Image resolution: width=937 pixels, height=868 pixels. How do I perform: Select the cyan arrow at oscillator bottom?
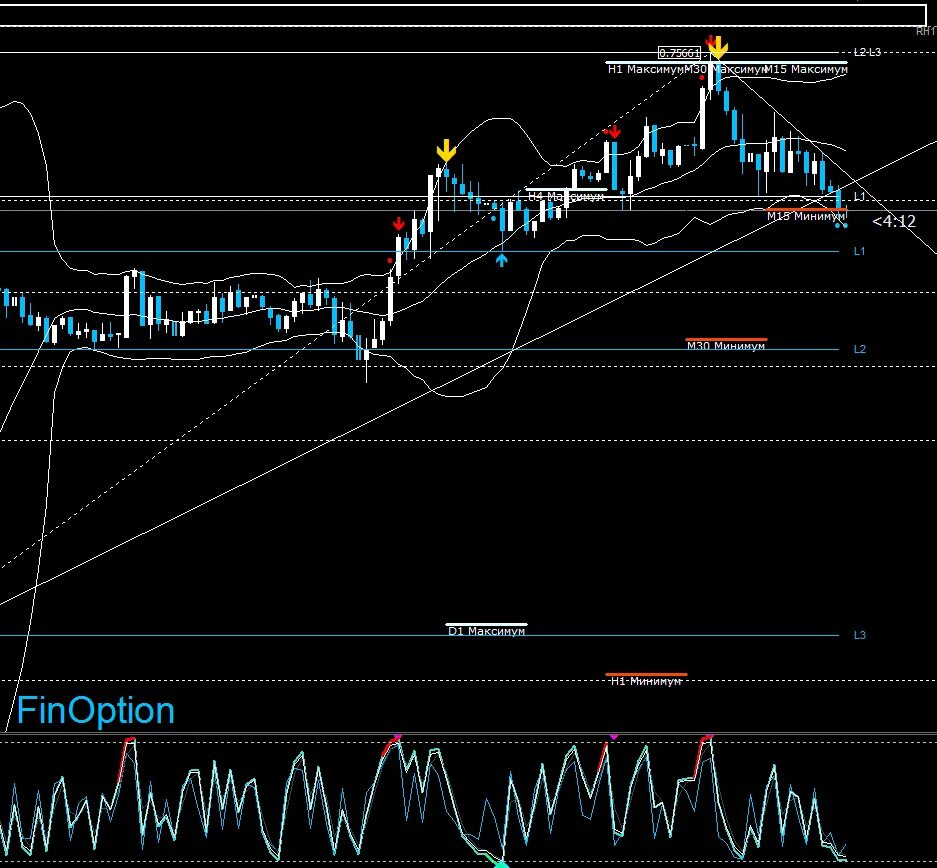(x=500, y=863)
